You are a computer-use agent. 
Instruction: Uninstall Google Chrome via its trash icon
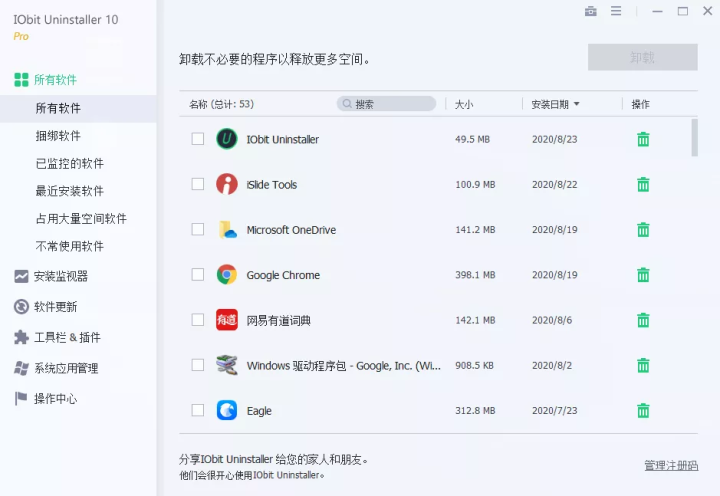click(643, 275)
